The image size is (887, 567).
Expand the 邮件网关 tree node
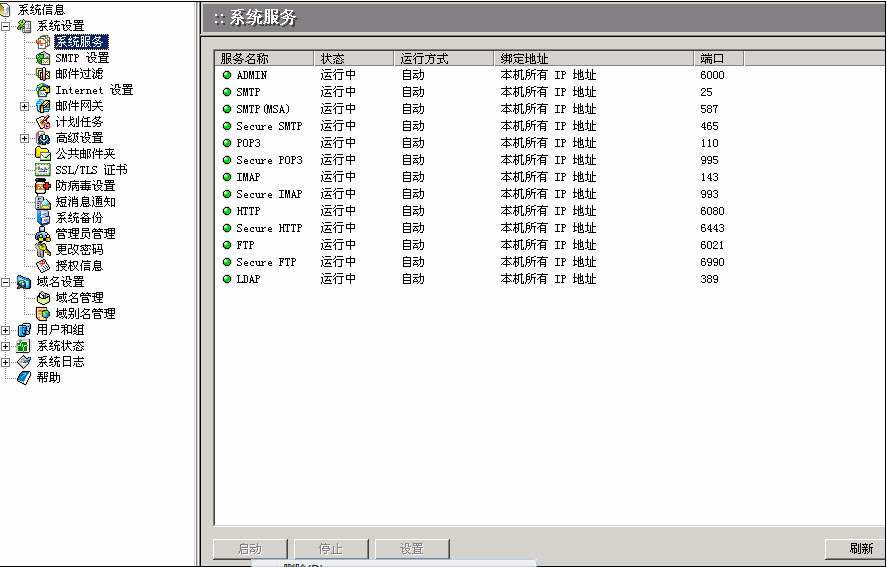(x=24, y=106)
